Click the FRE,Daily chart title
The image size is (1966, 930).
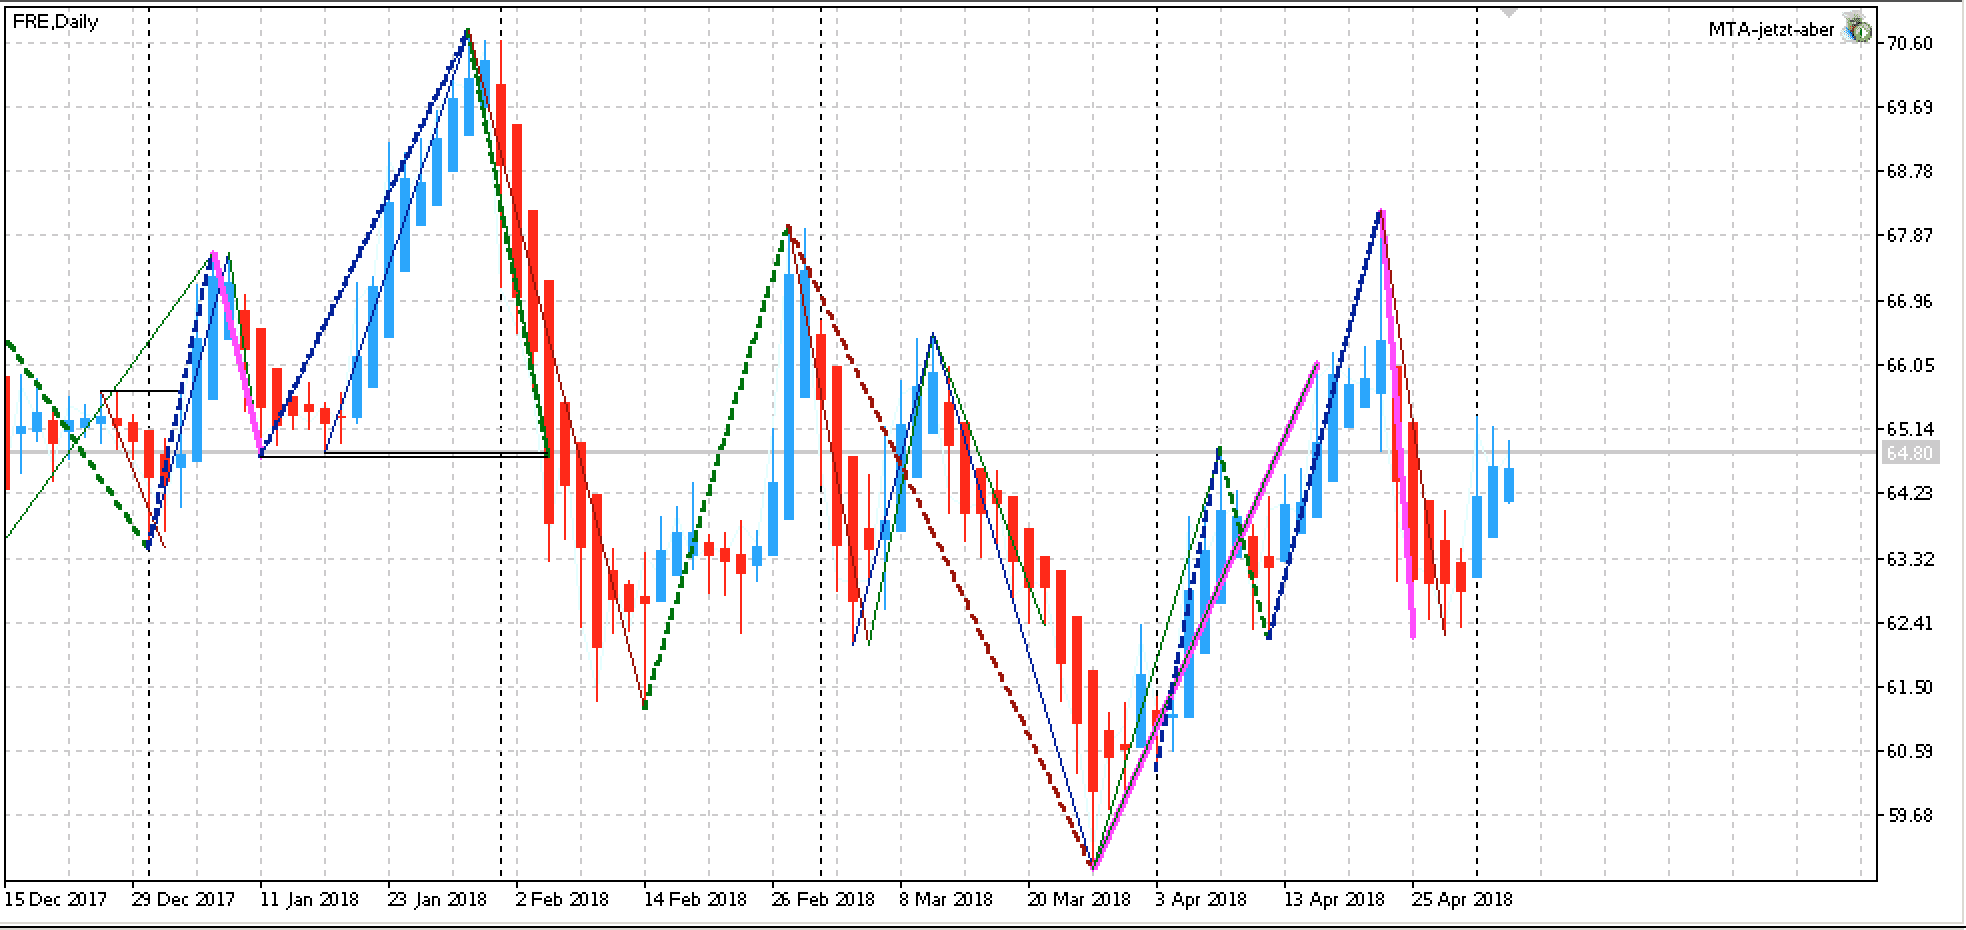[x=56, y=22]
